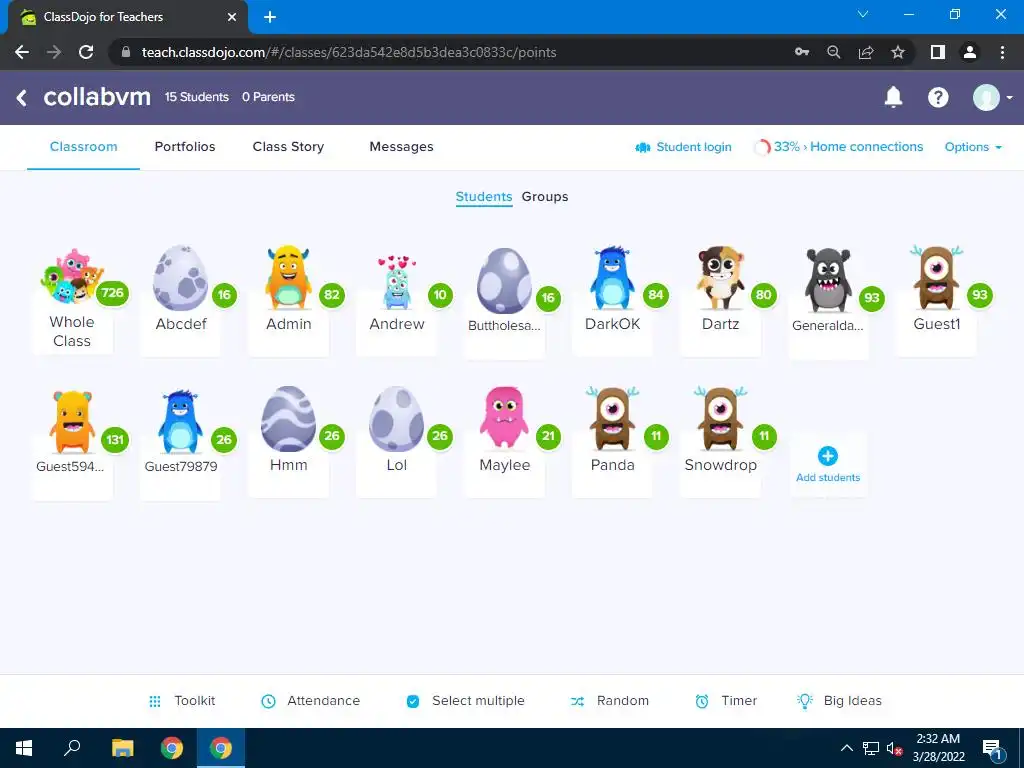Select Andrew's monster with hearts avatar

click(x=396, y=282)
